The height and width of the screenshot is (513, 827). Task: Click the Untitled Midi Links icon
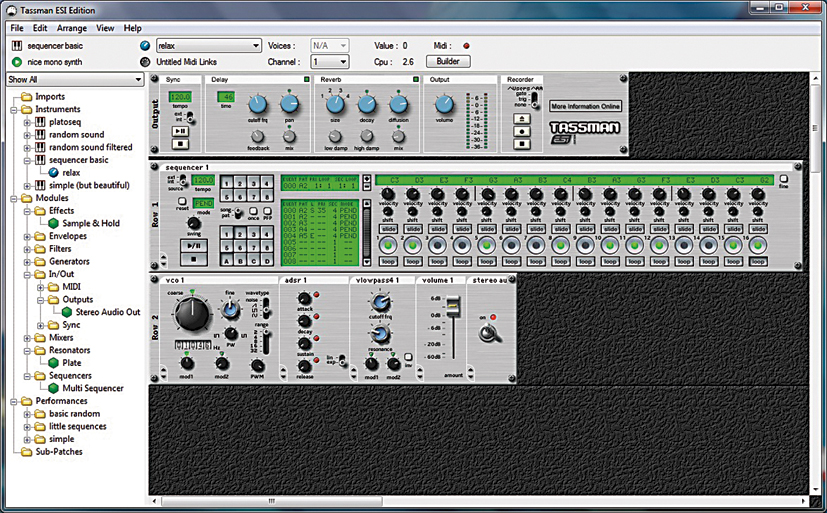[x=145, y=62]
